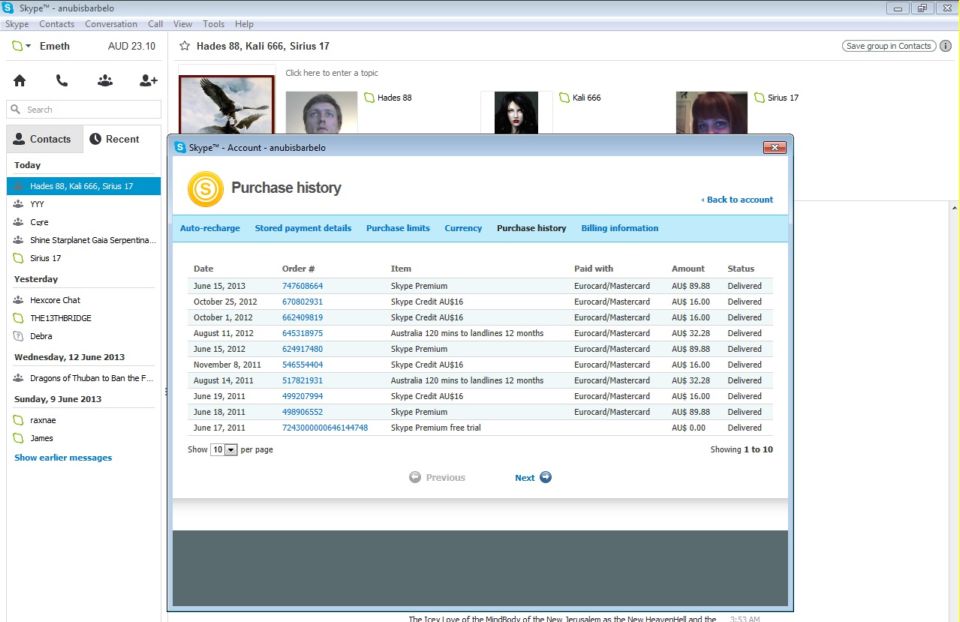
Task: Open order 662409819 details
Action: [302, 317]
